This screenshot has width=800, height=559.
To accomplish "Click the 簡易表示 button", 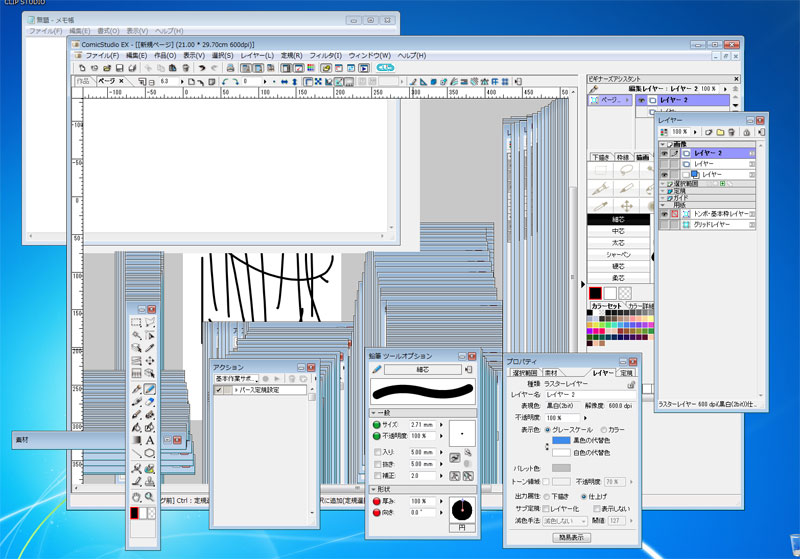I will click(x=572, y=537).
